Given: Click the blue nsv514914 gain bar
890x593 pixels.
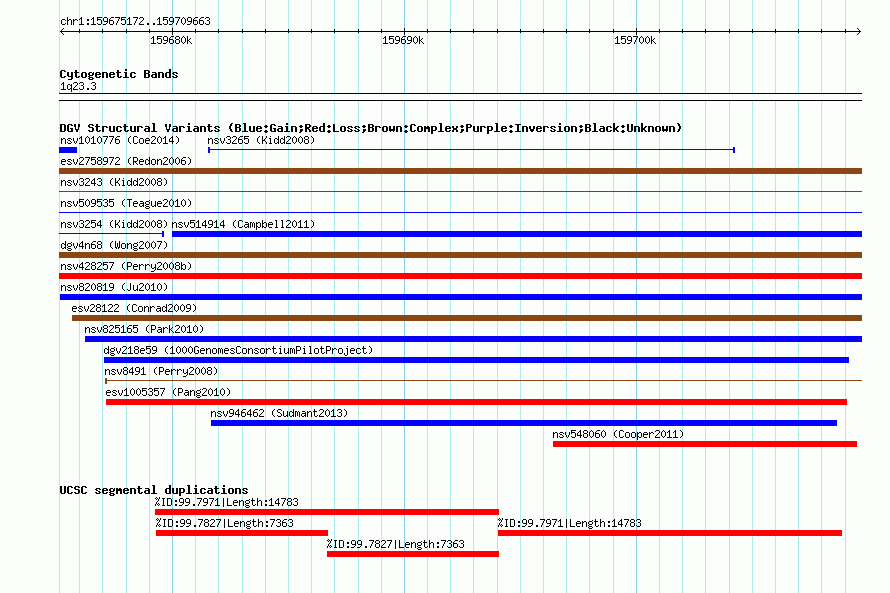Looking at the screenshot, I should coord(517,234).
